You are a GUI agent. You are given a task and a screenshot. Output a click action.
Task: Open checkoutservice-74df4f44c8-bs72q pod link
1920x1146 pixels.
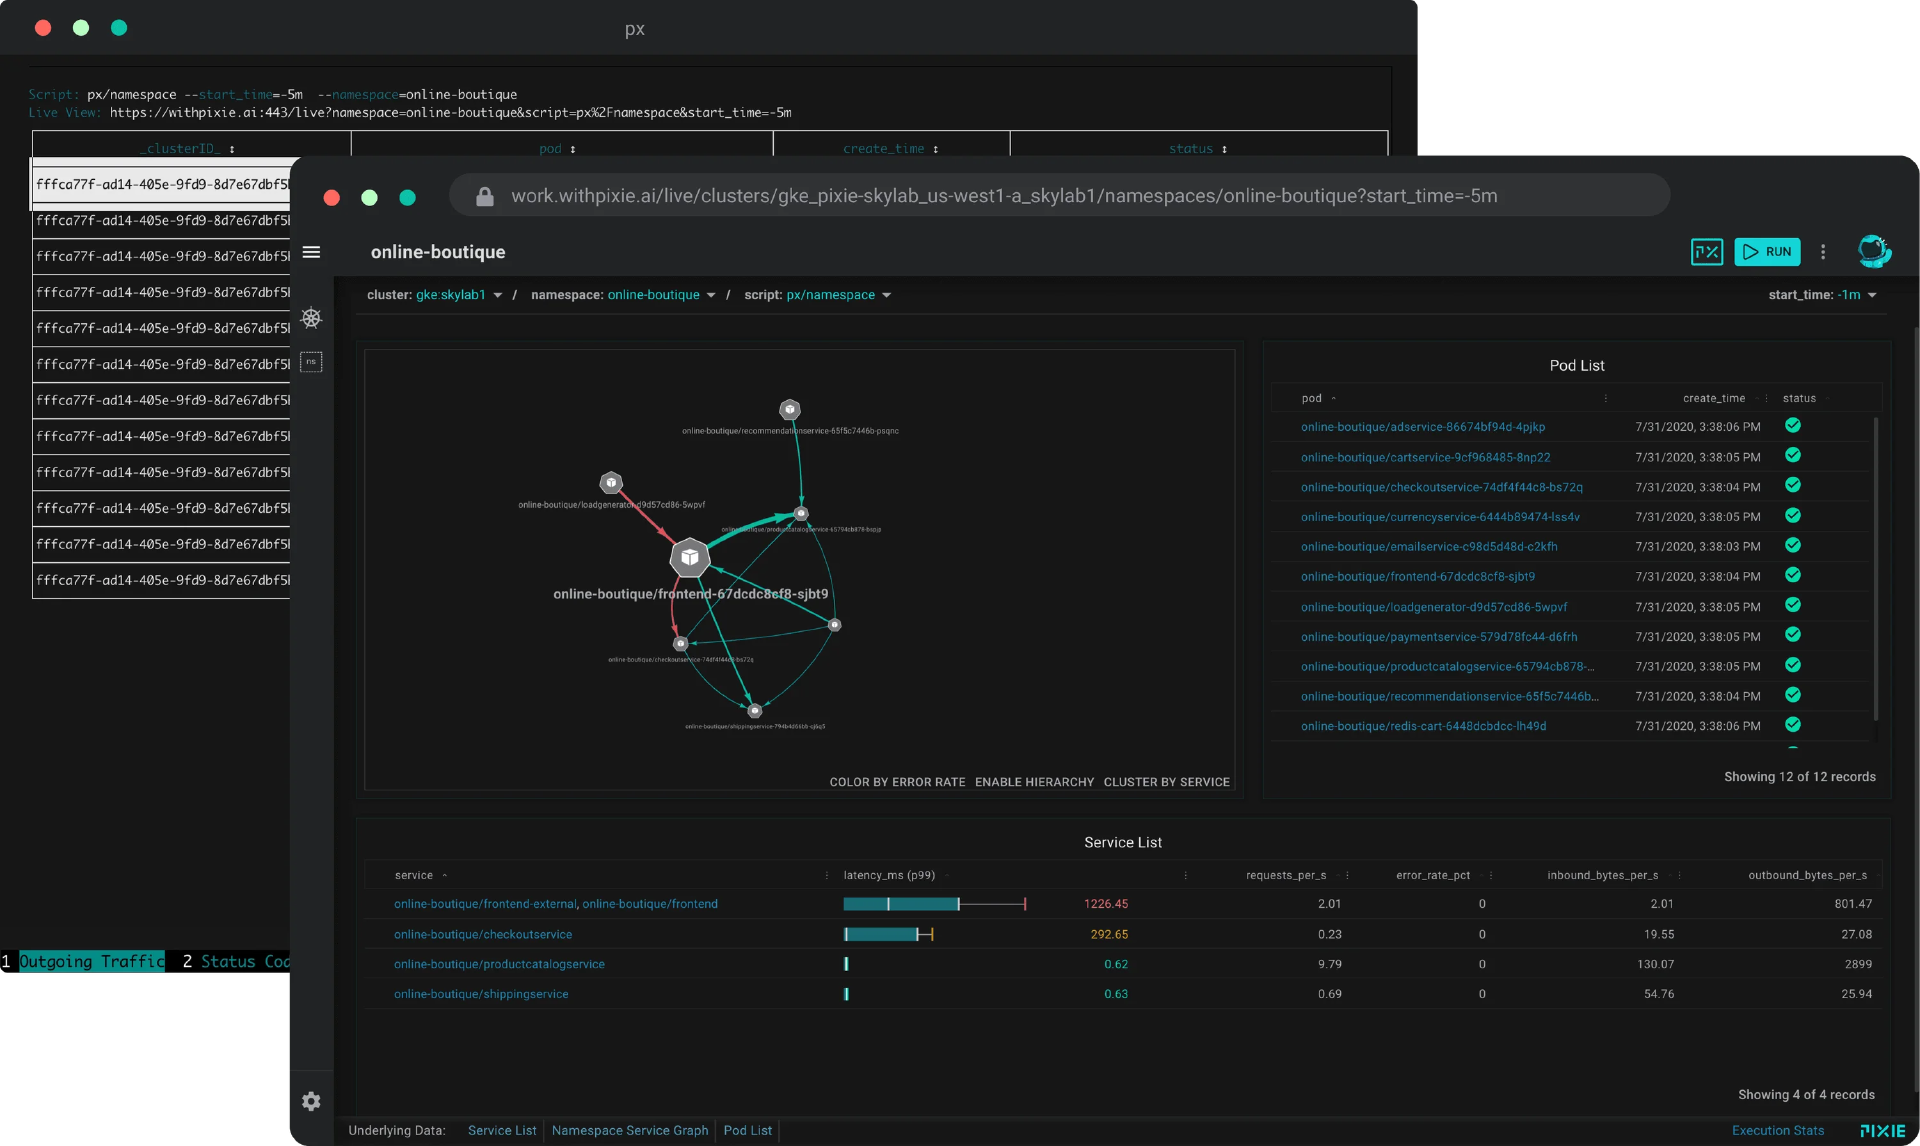pos(1442,487)
